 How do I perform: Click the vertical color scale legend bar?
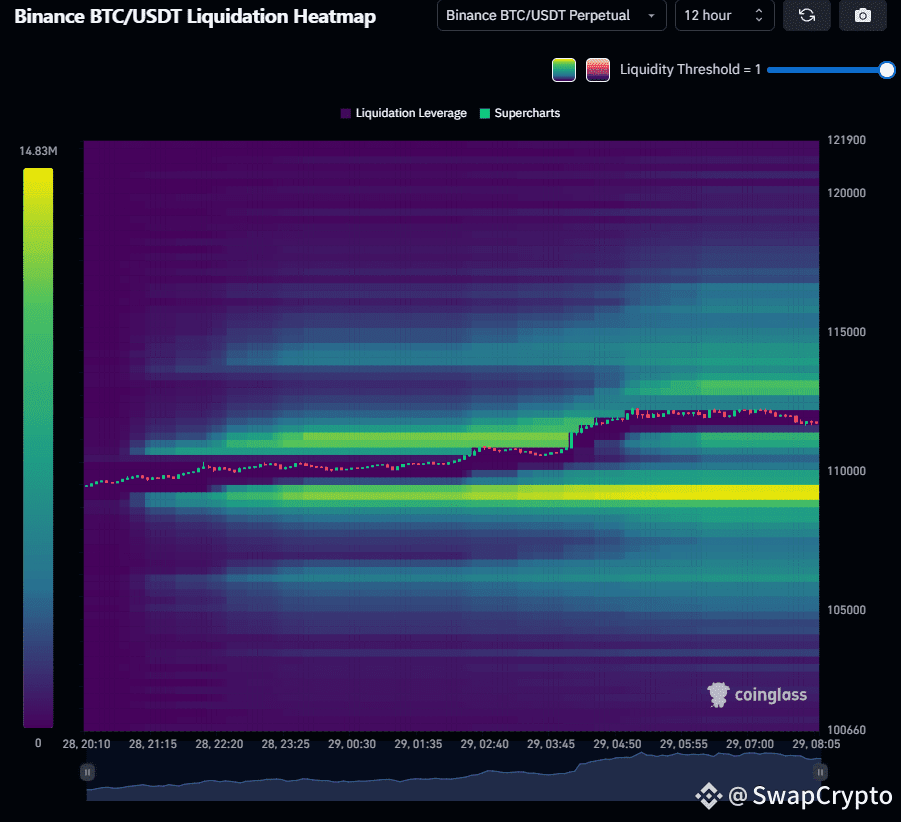[38, 447]
